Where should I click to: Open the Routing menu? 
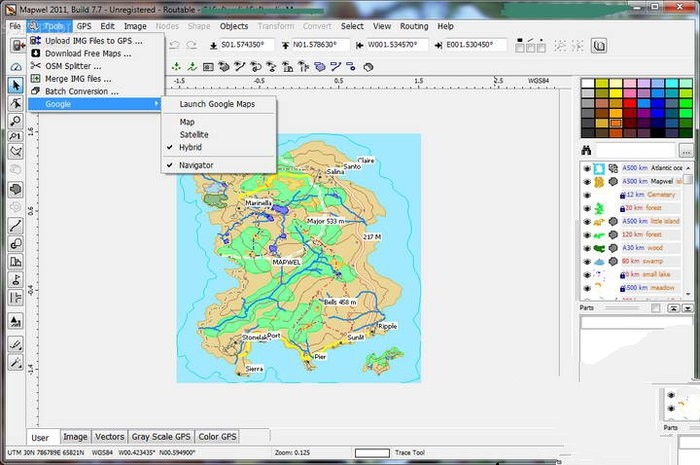click(x=414, y=26)
